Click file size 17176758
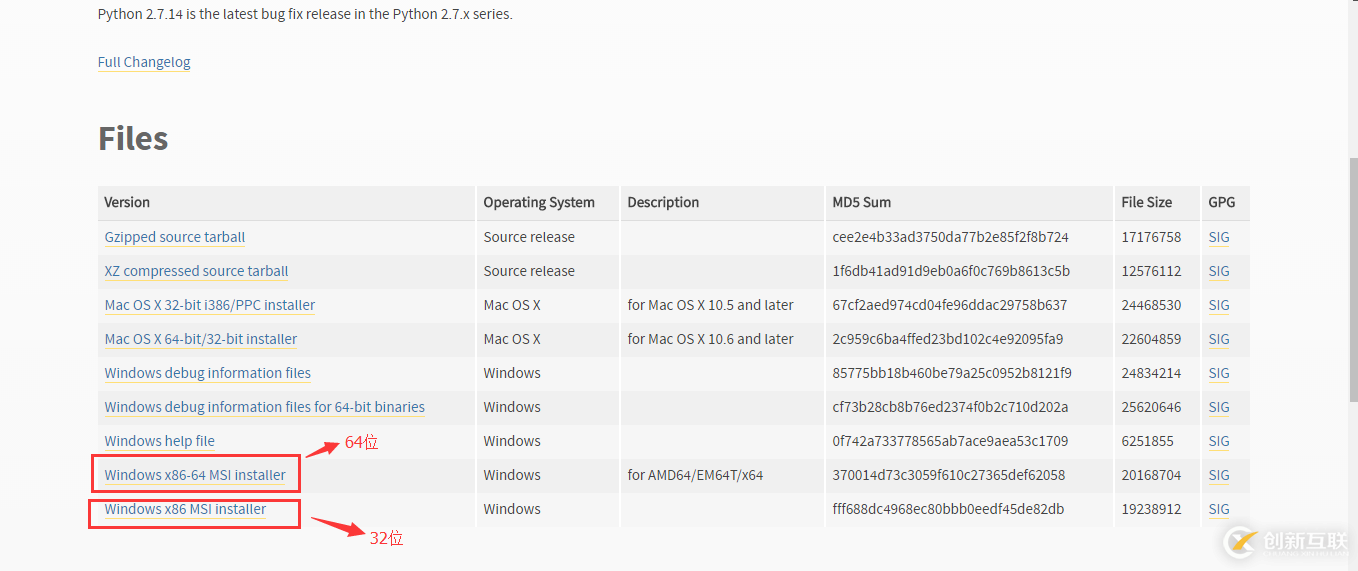The image size is (1358, 571). (1151, 237)
